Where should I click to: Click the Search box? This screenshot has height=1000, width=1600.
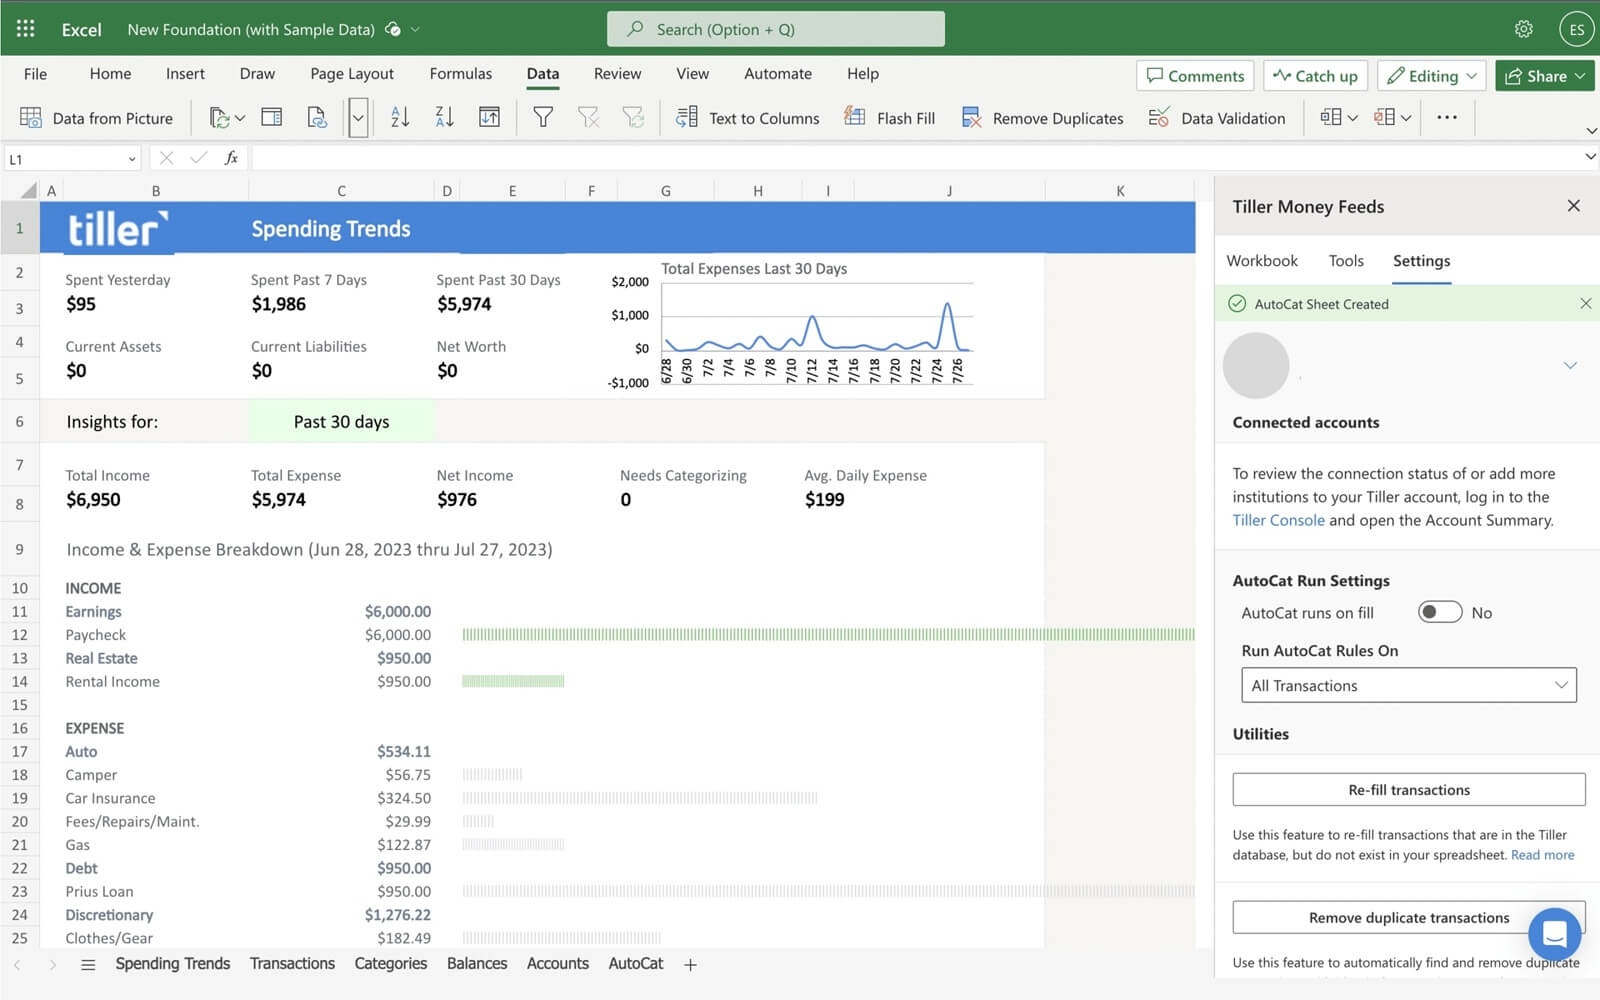pos(776,29)
